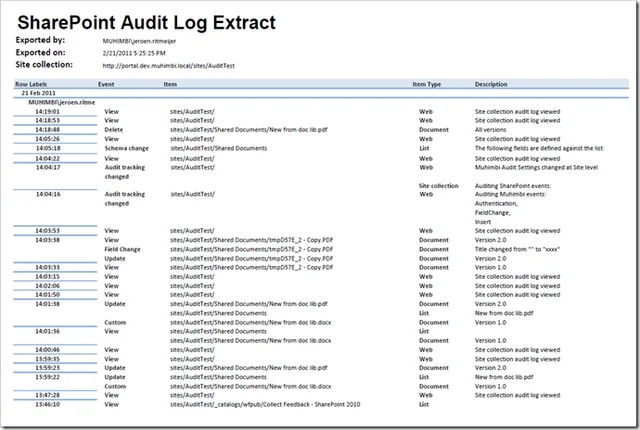The image size is (640, 430).
Task: Click 'Muhimbi Audit Settings changed at Site level' cell
Action: (536, 168)
